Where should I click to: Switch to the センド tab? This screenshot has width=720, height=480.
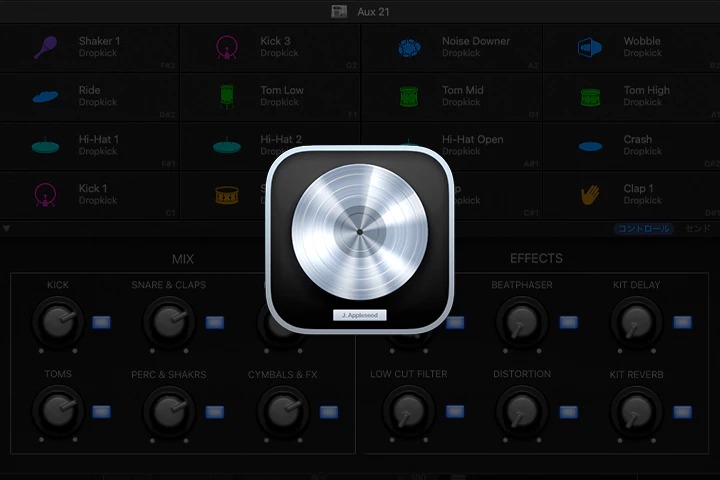pos(698,228)
